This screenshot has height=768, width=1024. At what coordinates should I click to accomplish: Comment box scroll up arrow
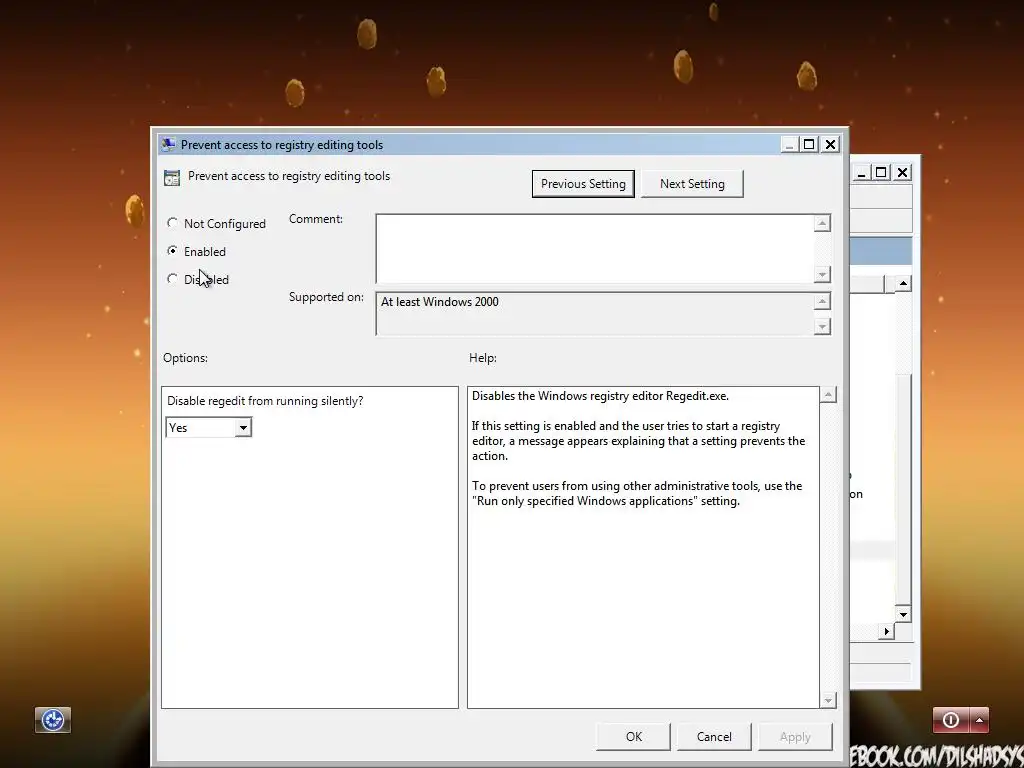pos(822,223)
